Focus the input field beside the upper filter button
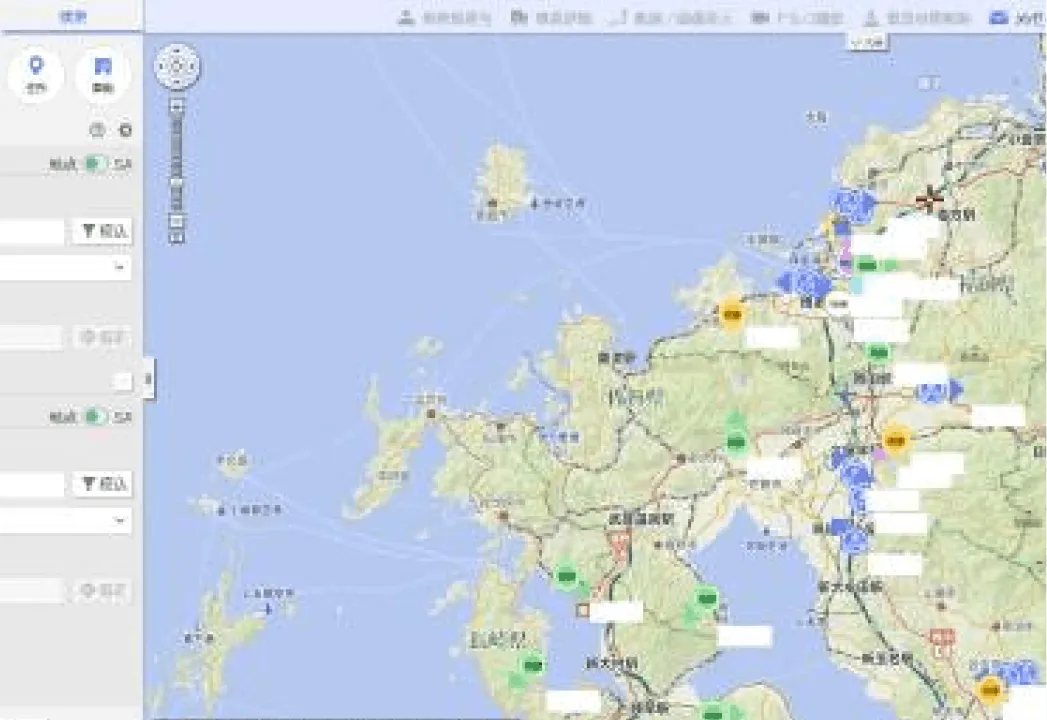This screenshot has height=720, width=1047. tap(32, 231)
